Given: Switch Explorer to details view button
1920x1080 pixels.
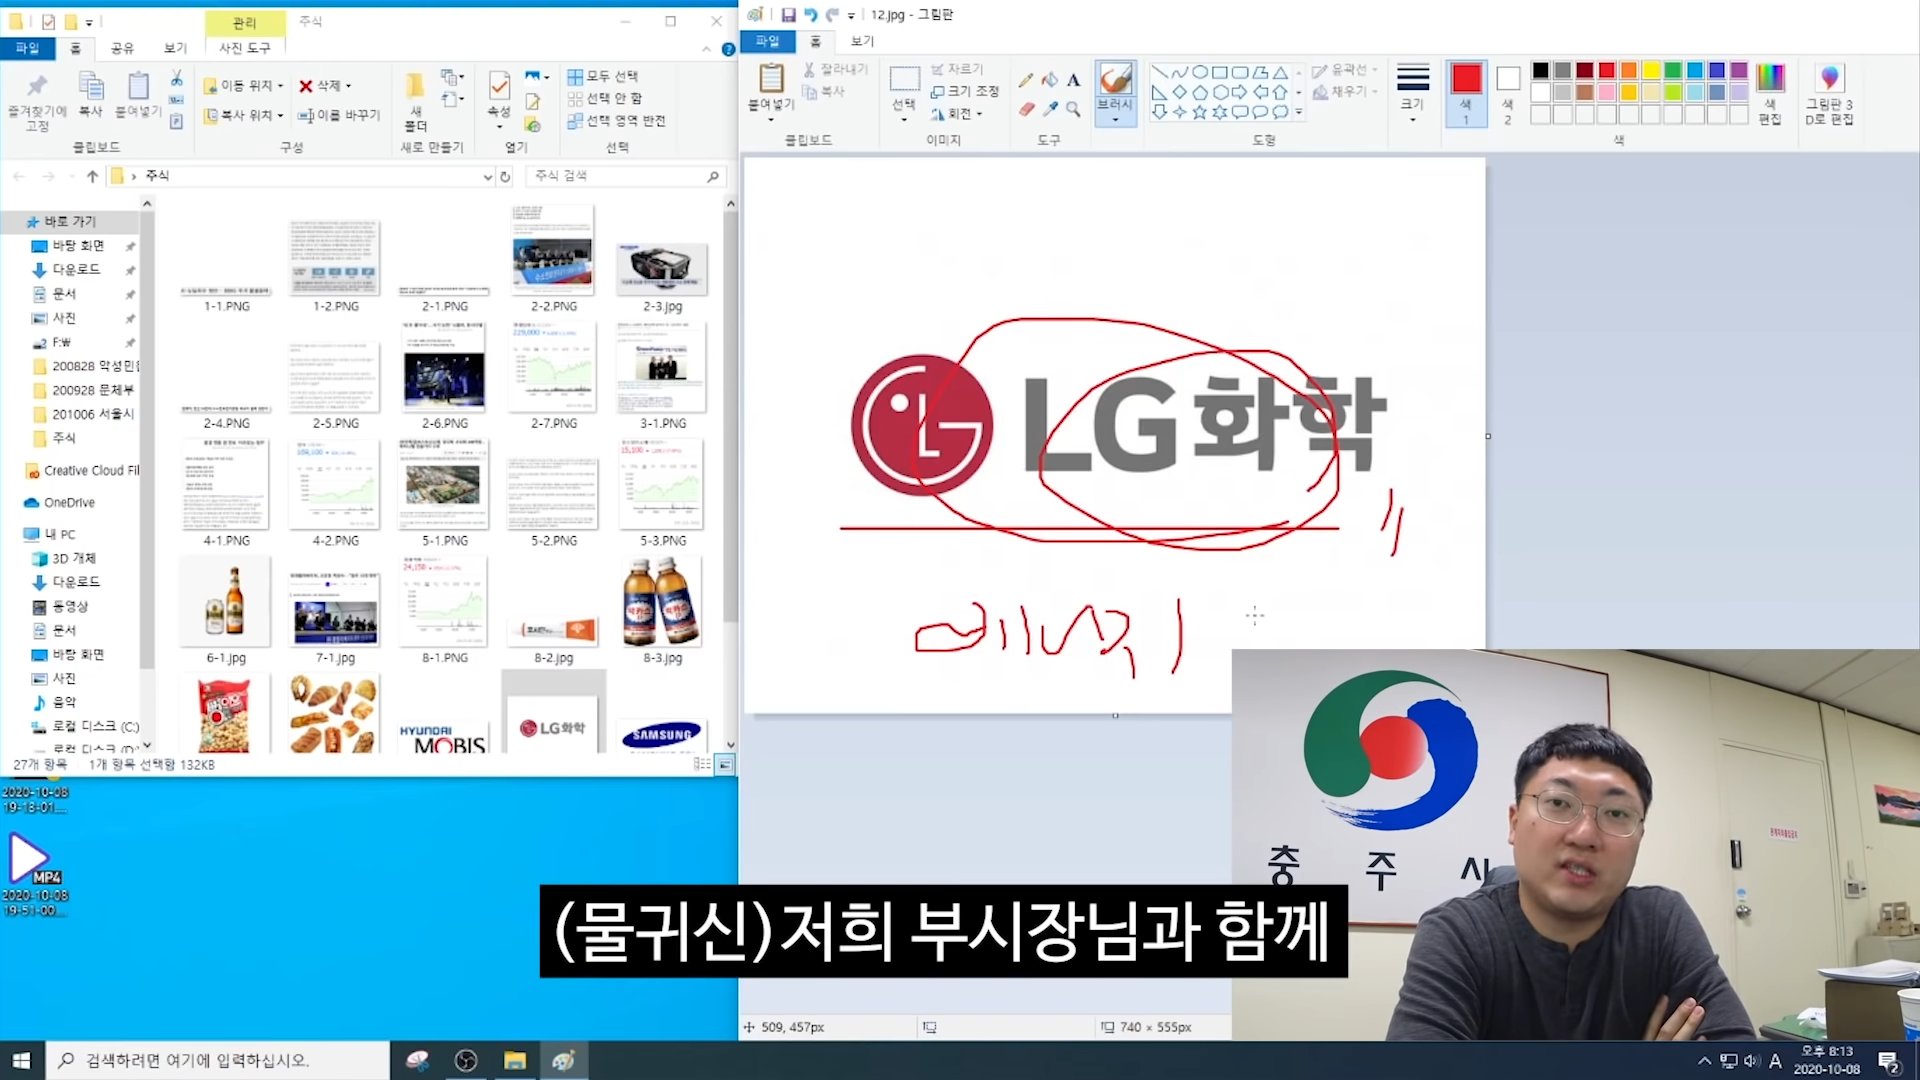Looking at the screenshot, I should click(x=703, y=765).
